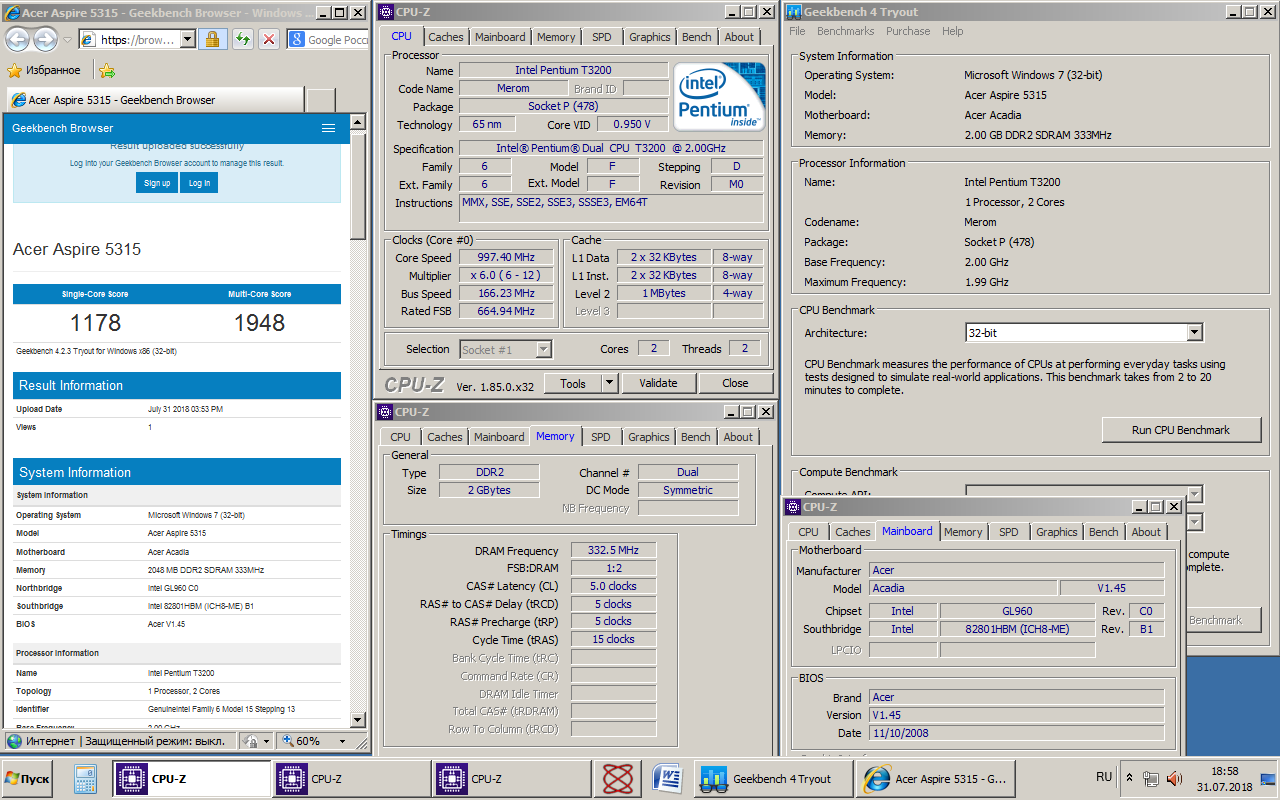
Task: Click the Close button in CPU-Z
Action: point(735,383)
